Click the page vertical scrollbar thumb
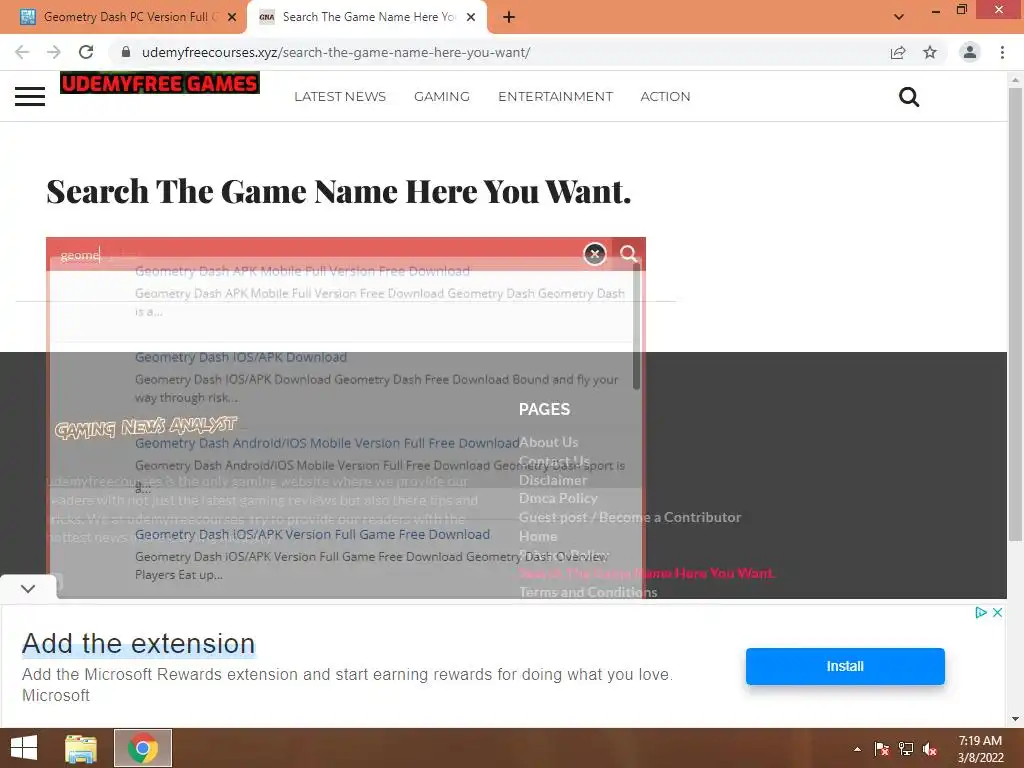Screen dimensions: 1024x768 [x=1015, y=313]
